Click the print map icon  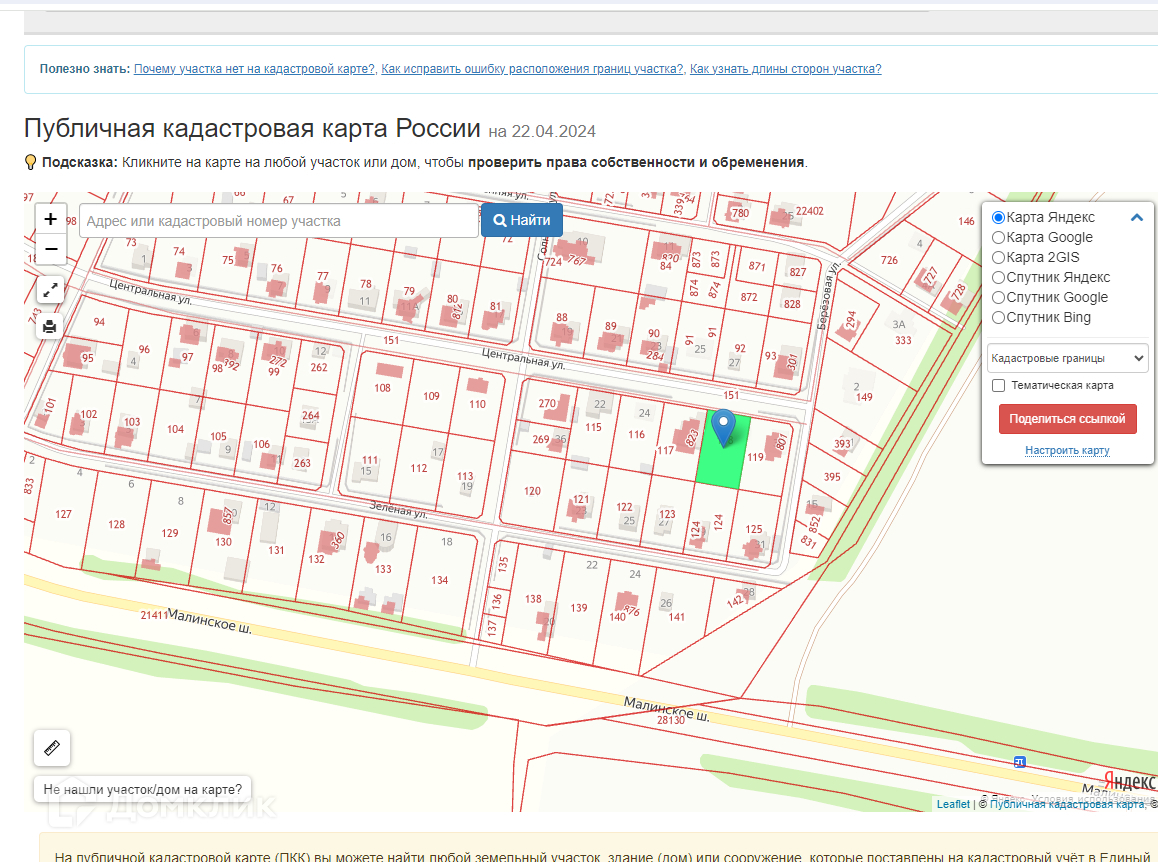(51, 326)
